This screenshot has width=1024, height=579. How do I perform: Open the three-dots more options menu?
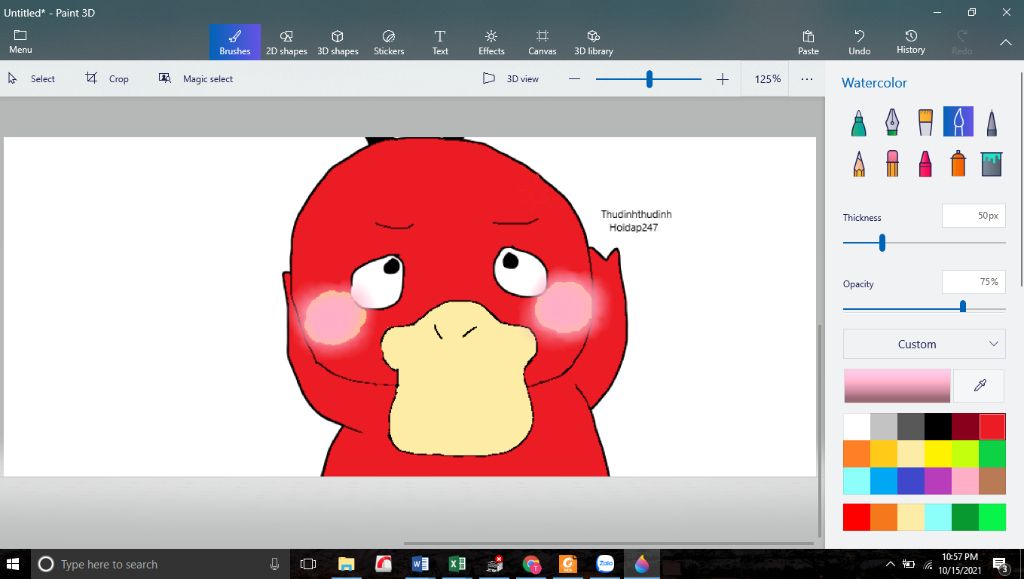[x=807, y=79]
